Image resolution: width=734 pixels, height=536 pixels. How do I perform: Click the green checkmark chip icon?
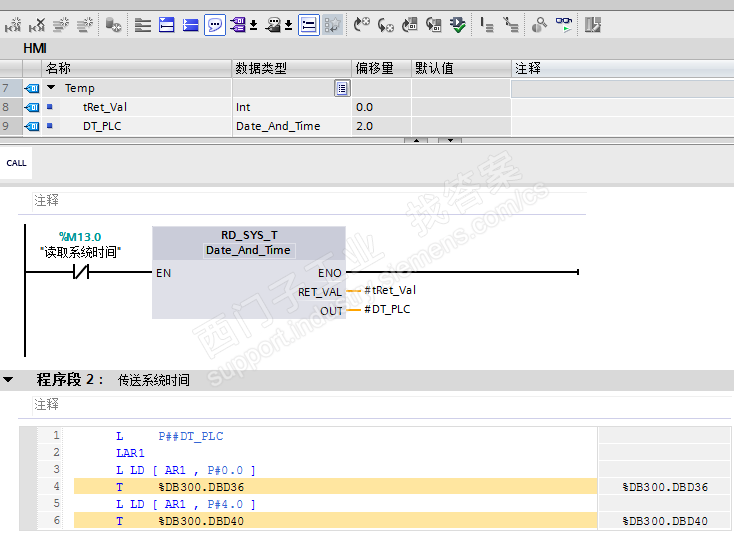[x=457, y=25]
